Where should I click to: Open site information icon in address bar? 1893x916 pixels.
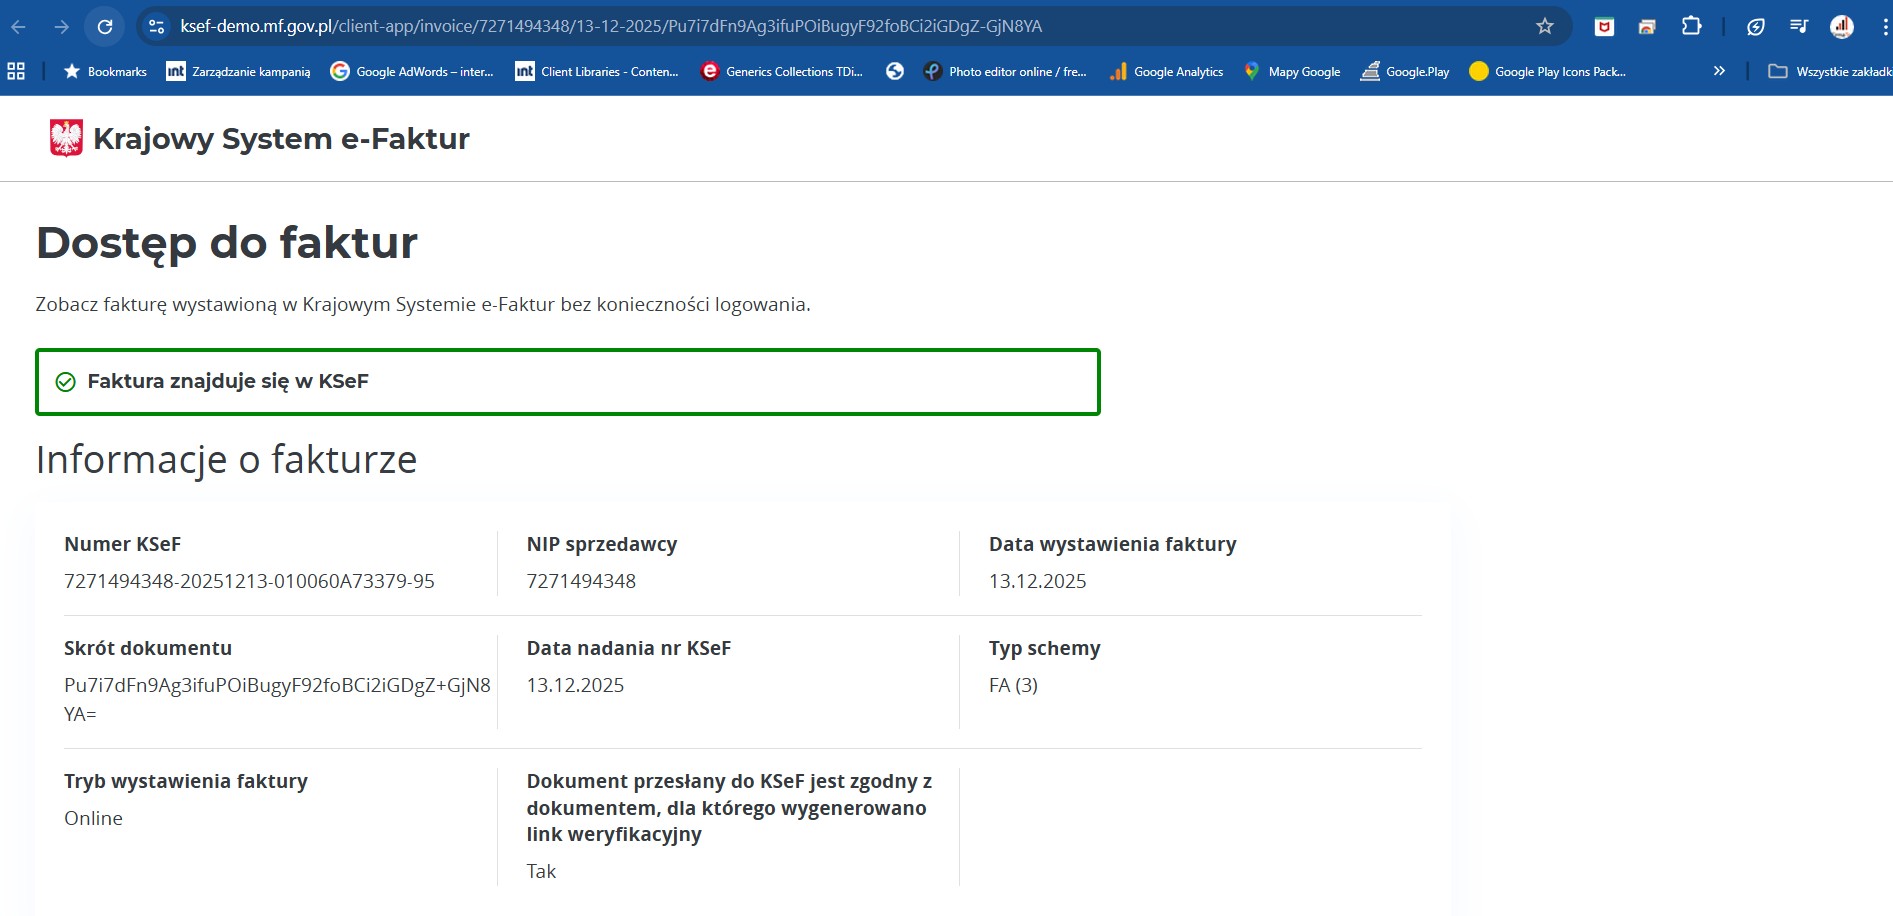[157, 27]
